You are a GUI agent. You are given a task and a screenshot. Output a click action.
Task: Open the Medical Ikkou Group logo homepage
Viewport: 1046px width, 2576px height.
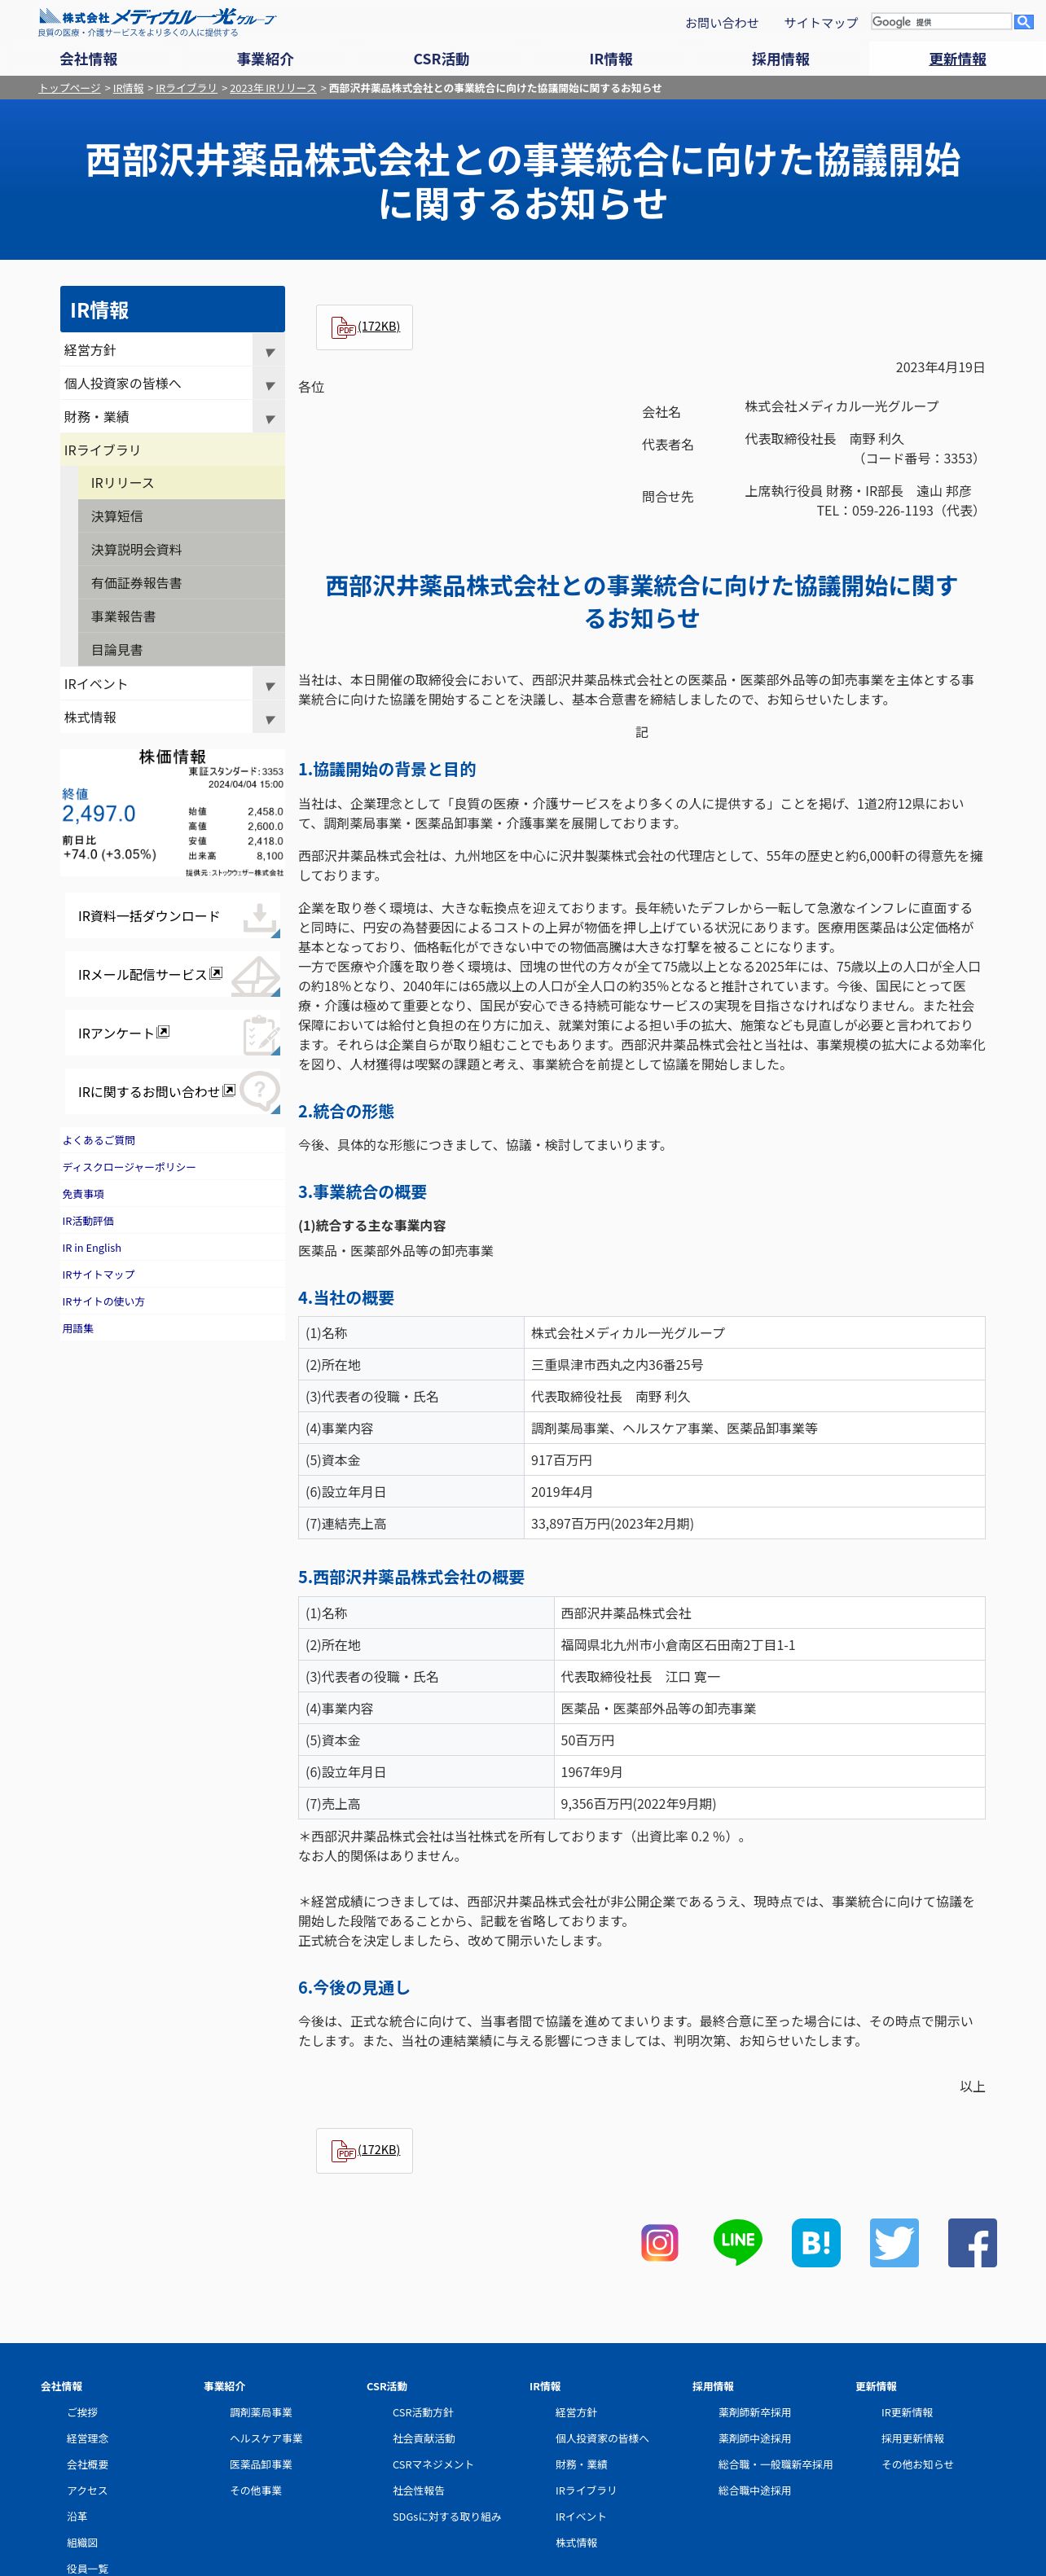click(157, 22)
